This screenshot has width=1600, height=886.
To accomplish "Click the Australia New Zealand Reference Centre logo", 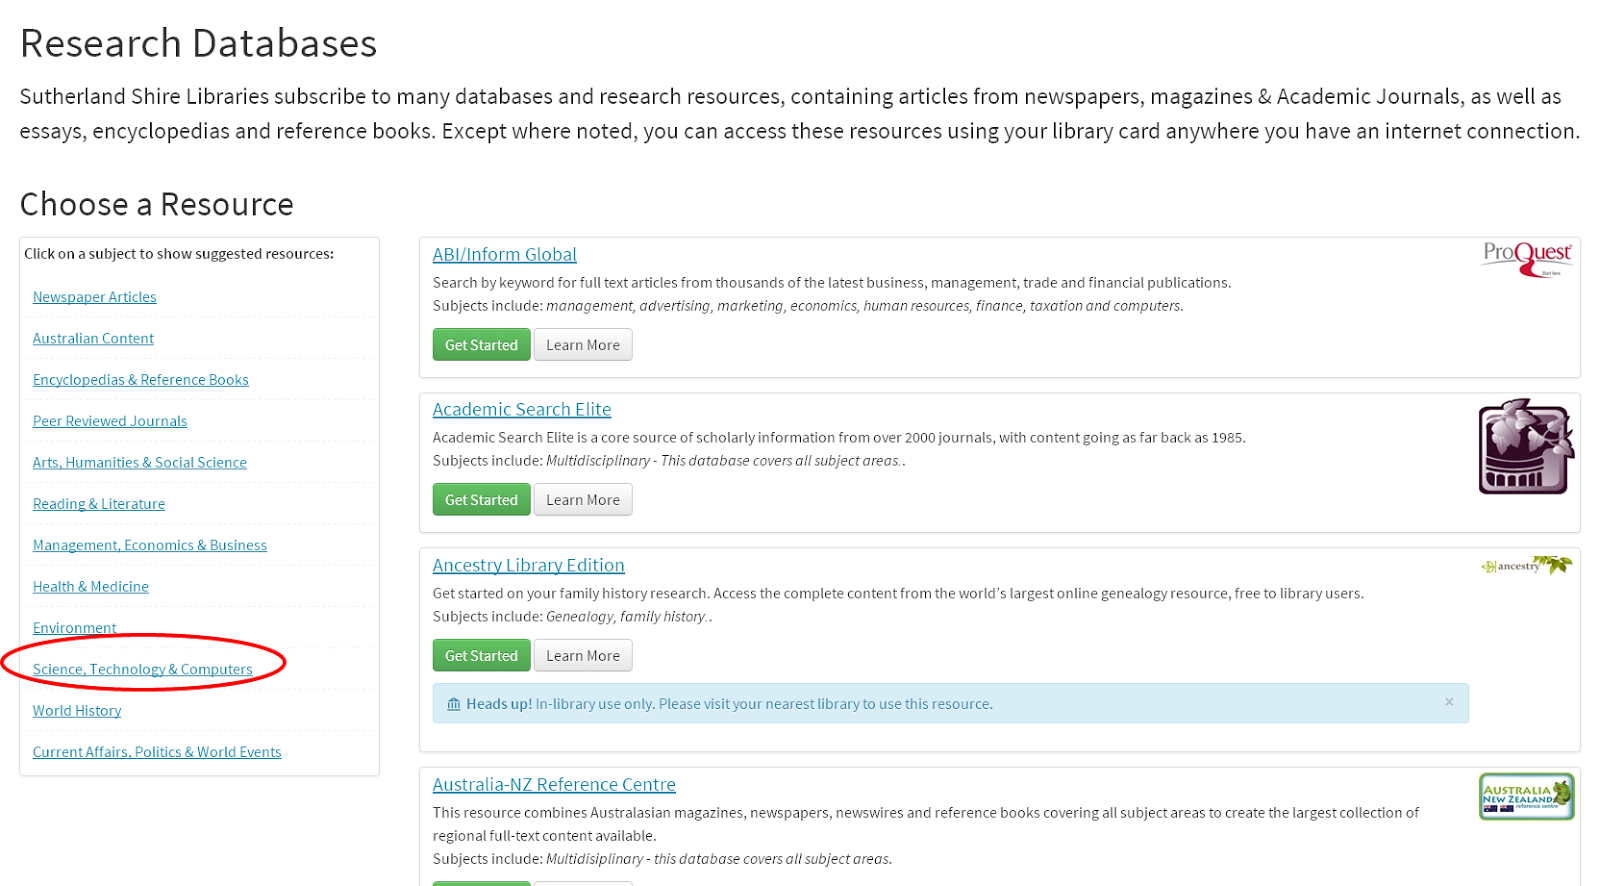I will (x=1526, y=796).
